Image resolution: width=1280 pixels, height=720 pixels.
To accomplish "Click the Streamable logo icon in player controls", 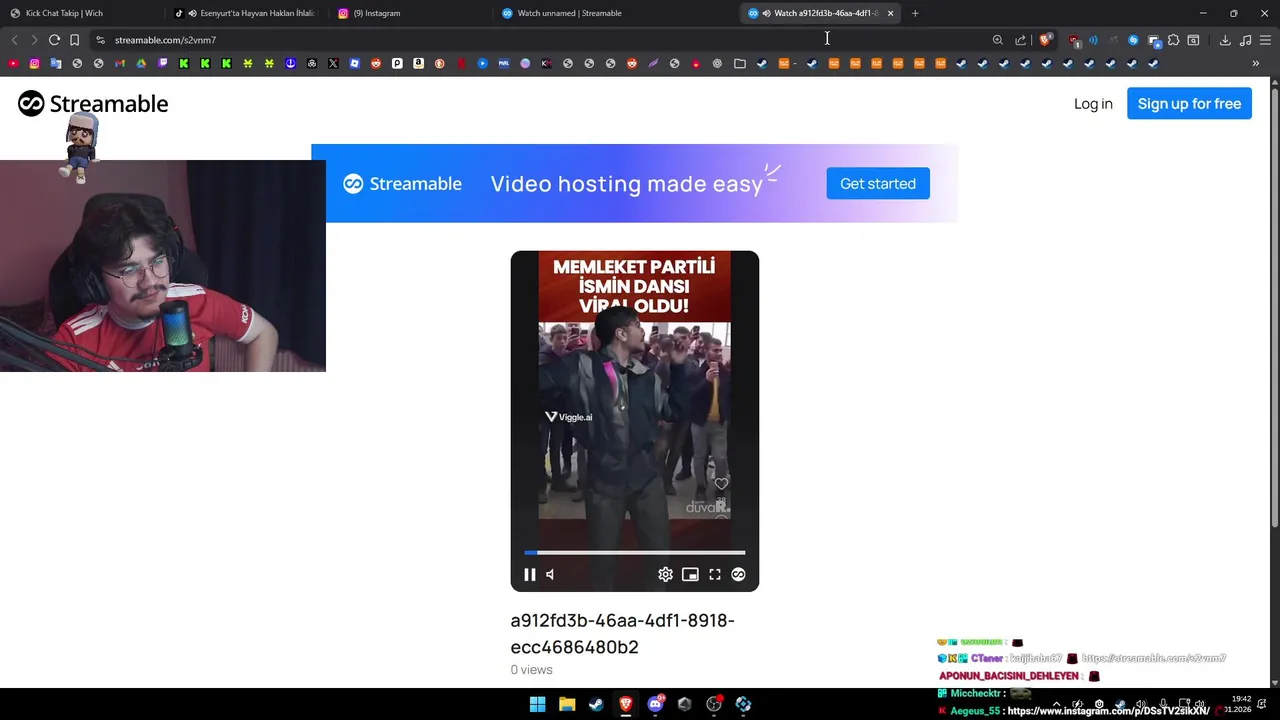I will pos(738,574).
